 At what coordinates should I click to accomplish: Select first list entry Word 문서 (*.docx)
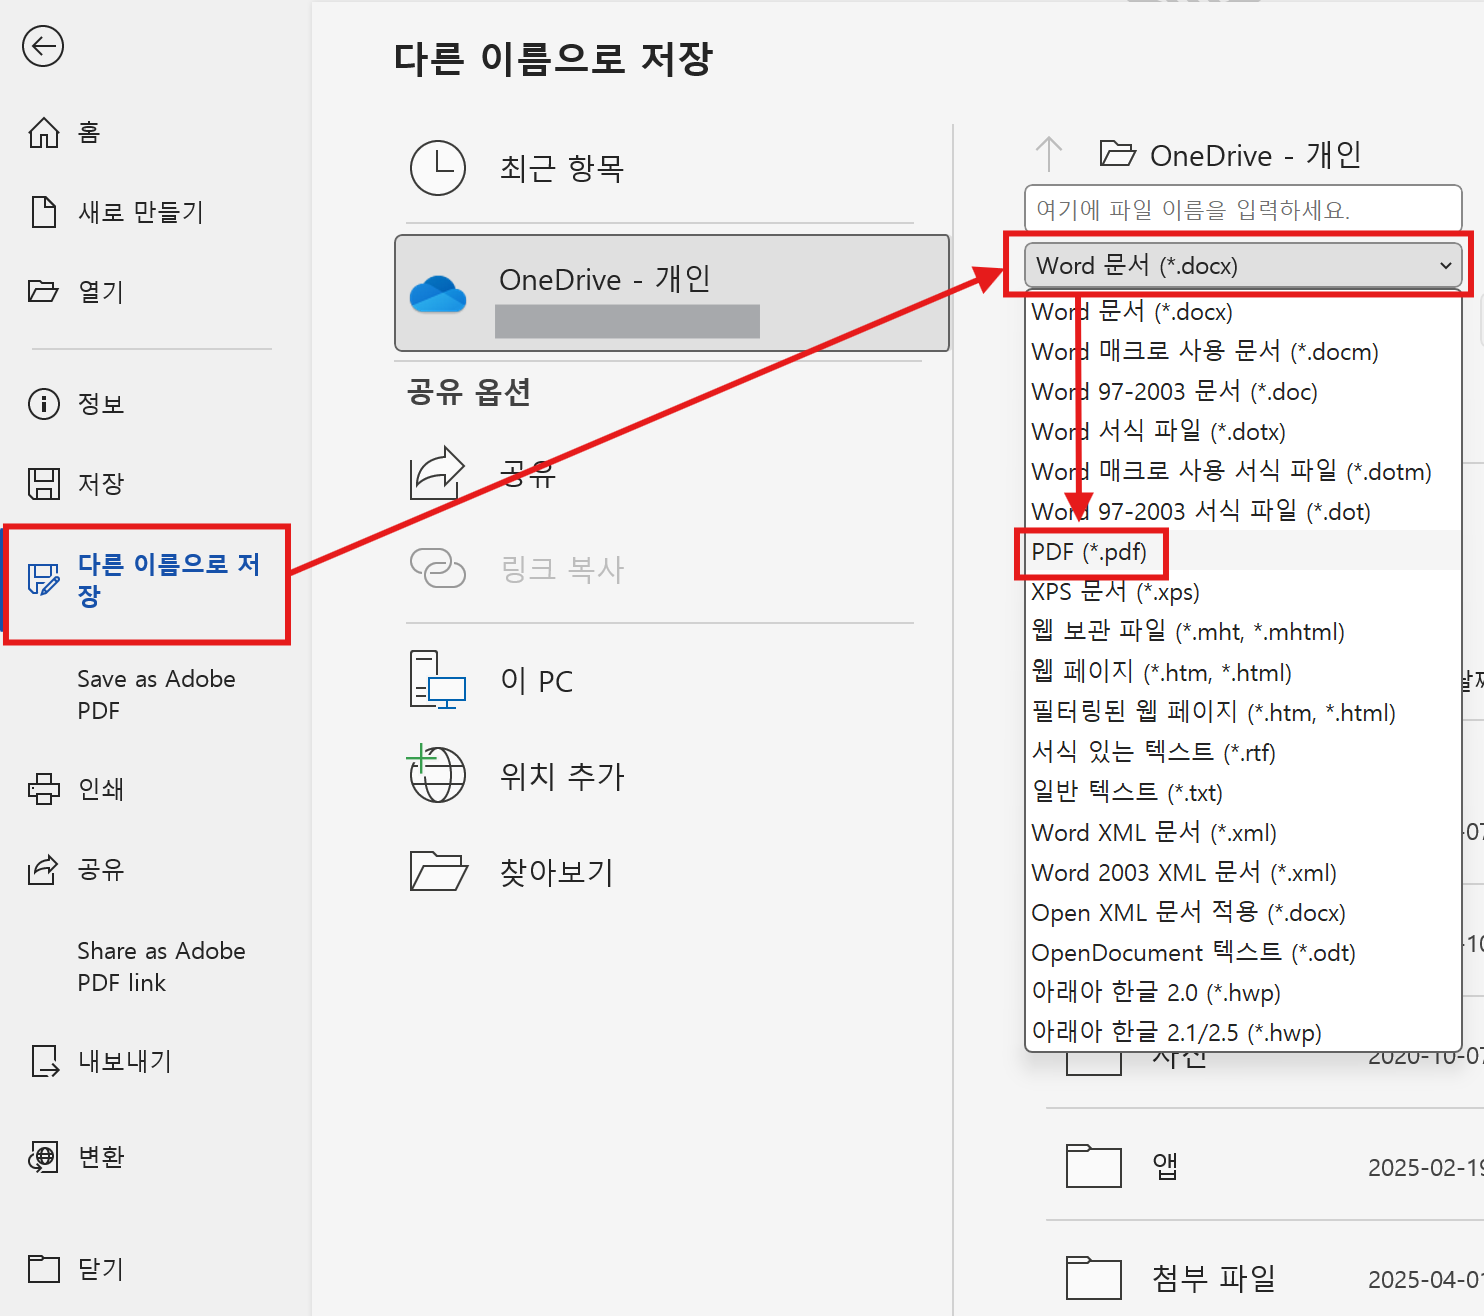(x=1243, y=311)
